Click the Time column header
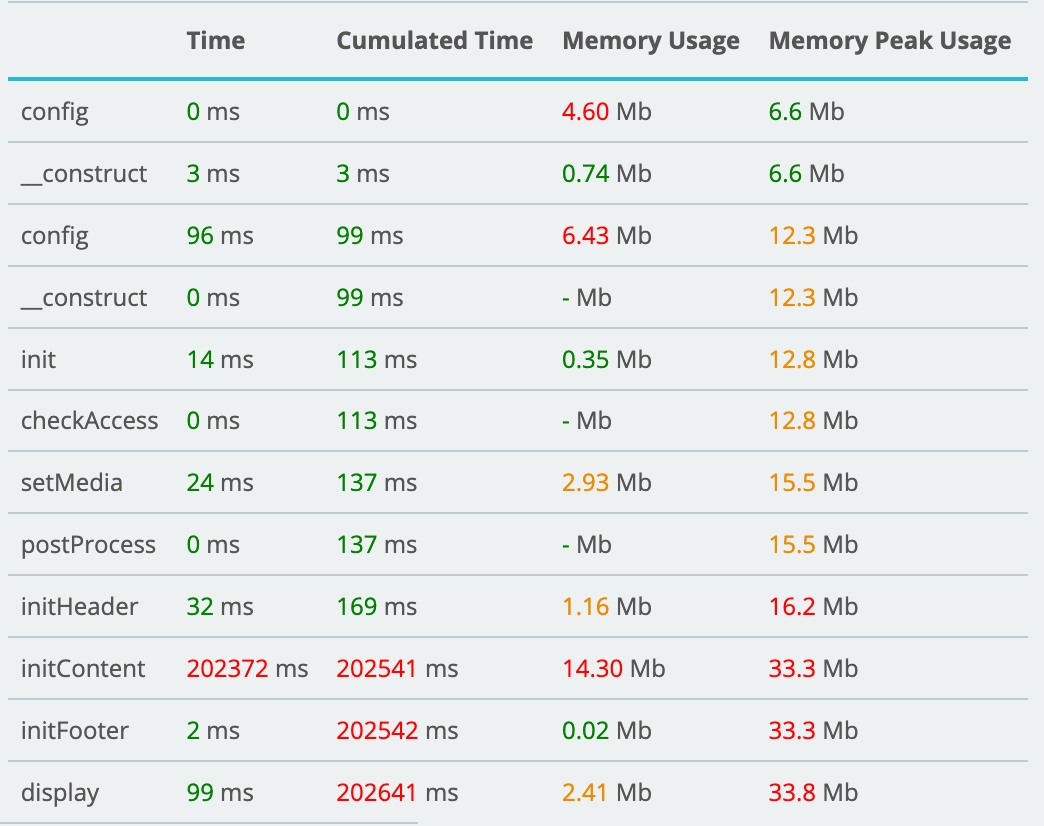 pyautogui.click(x=215, y=41)
